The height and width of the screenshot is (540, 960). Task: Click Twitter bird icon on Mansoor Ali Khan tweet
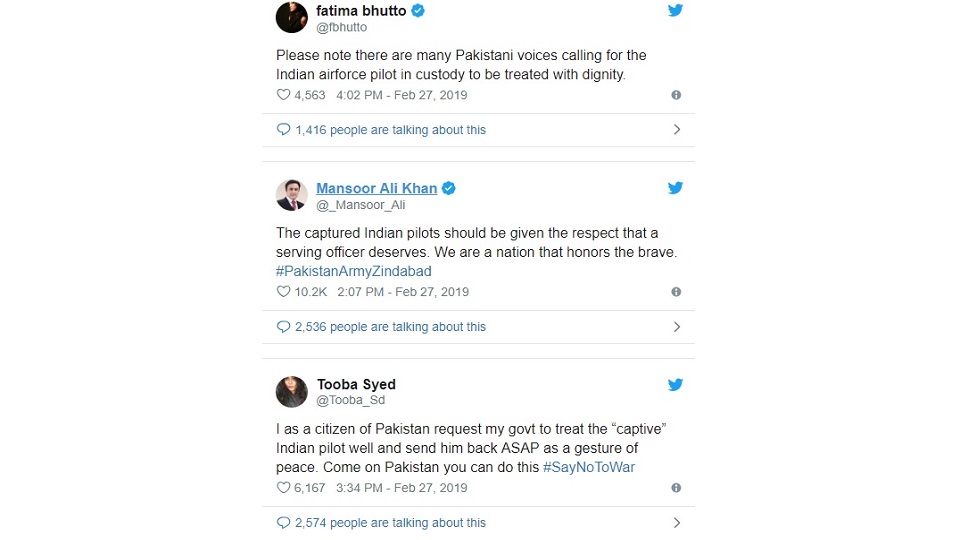[x=675, y=188]
